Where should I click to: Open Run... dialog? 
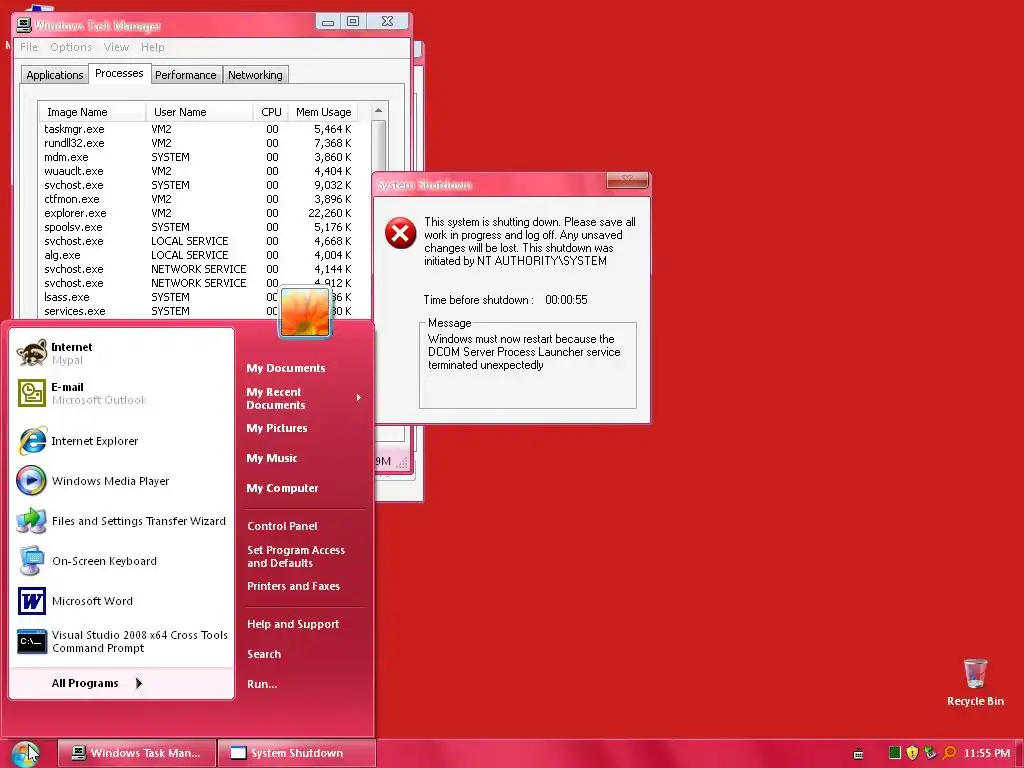(262, 684)
